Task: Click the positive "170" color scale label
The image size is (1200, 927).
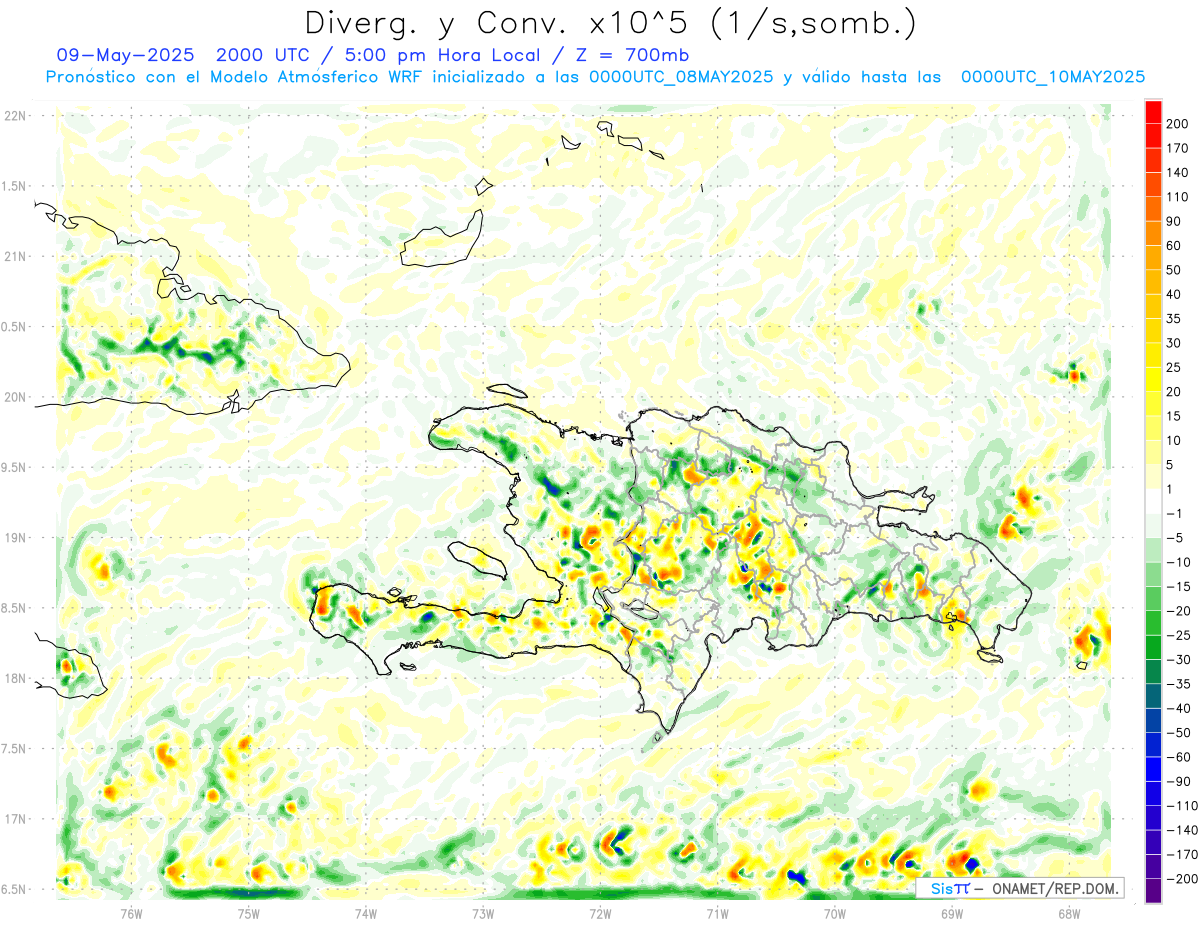Action: pyautogui.click(x=1177, y=148)
